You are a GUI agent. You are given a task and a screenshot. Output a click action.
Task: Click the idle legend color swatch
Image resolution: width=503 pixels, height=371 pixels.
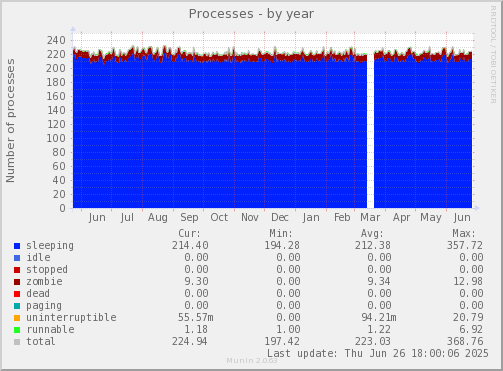coord(17,258)
